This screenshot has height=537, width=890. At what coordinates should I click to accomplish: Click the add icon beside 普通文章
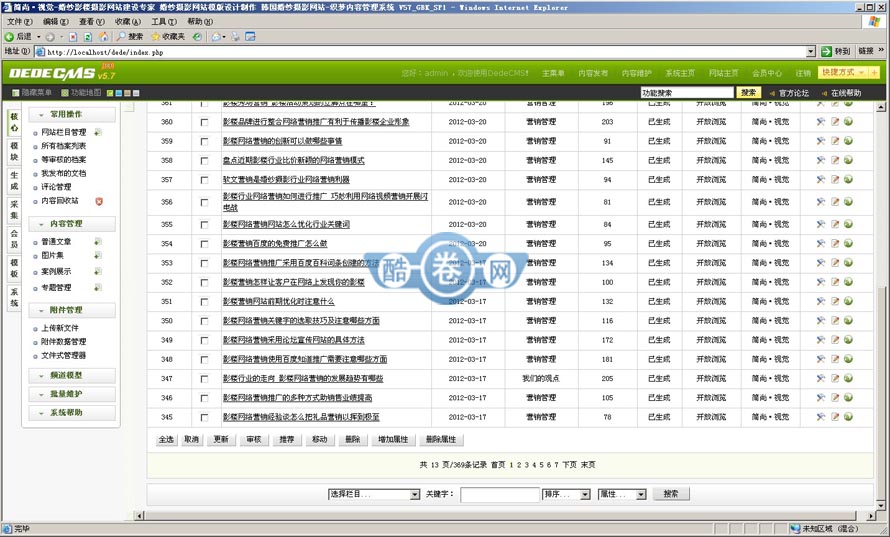coord(98,242)
